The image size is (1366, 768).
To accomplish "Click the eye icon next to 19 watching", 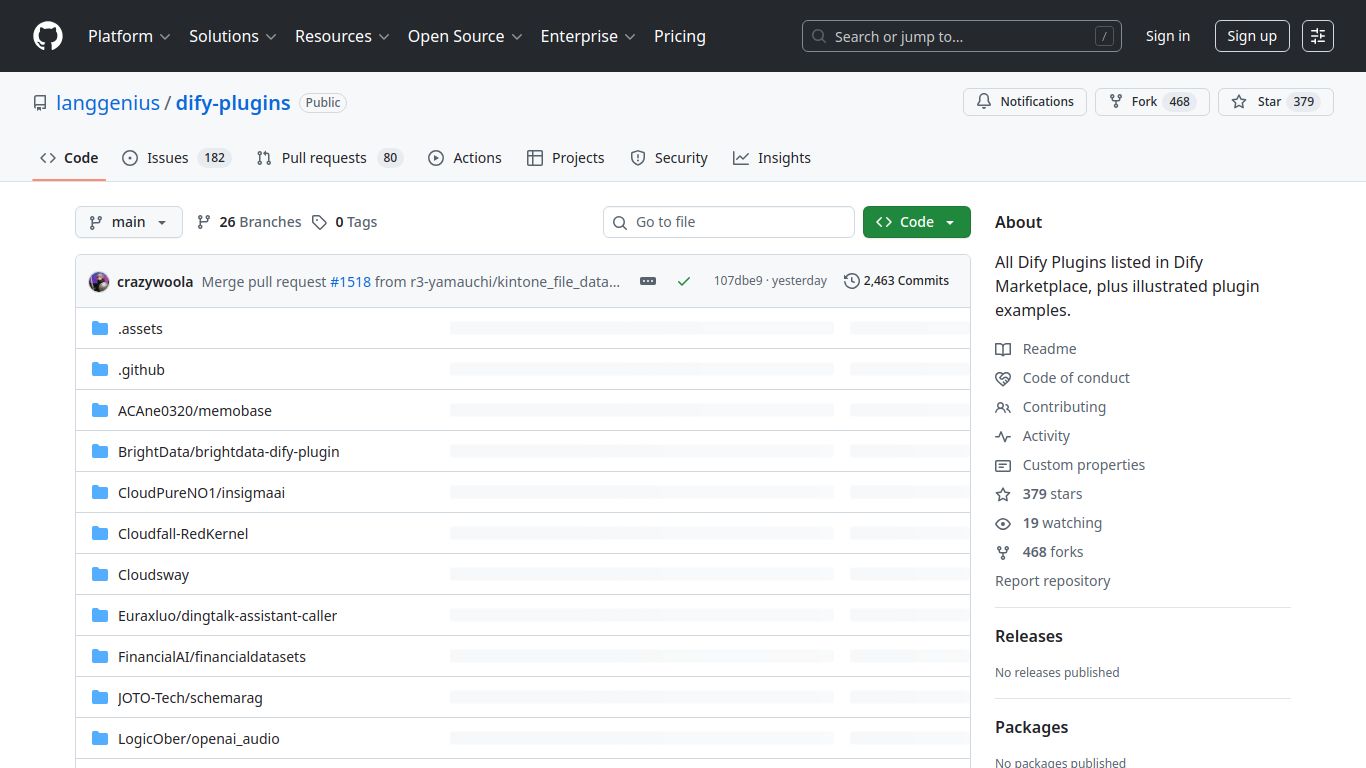I will (1003, 523).
